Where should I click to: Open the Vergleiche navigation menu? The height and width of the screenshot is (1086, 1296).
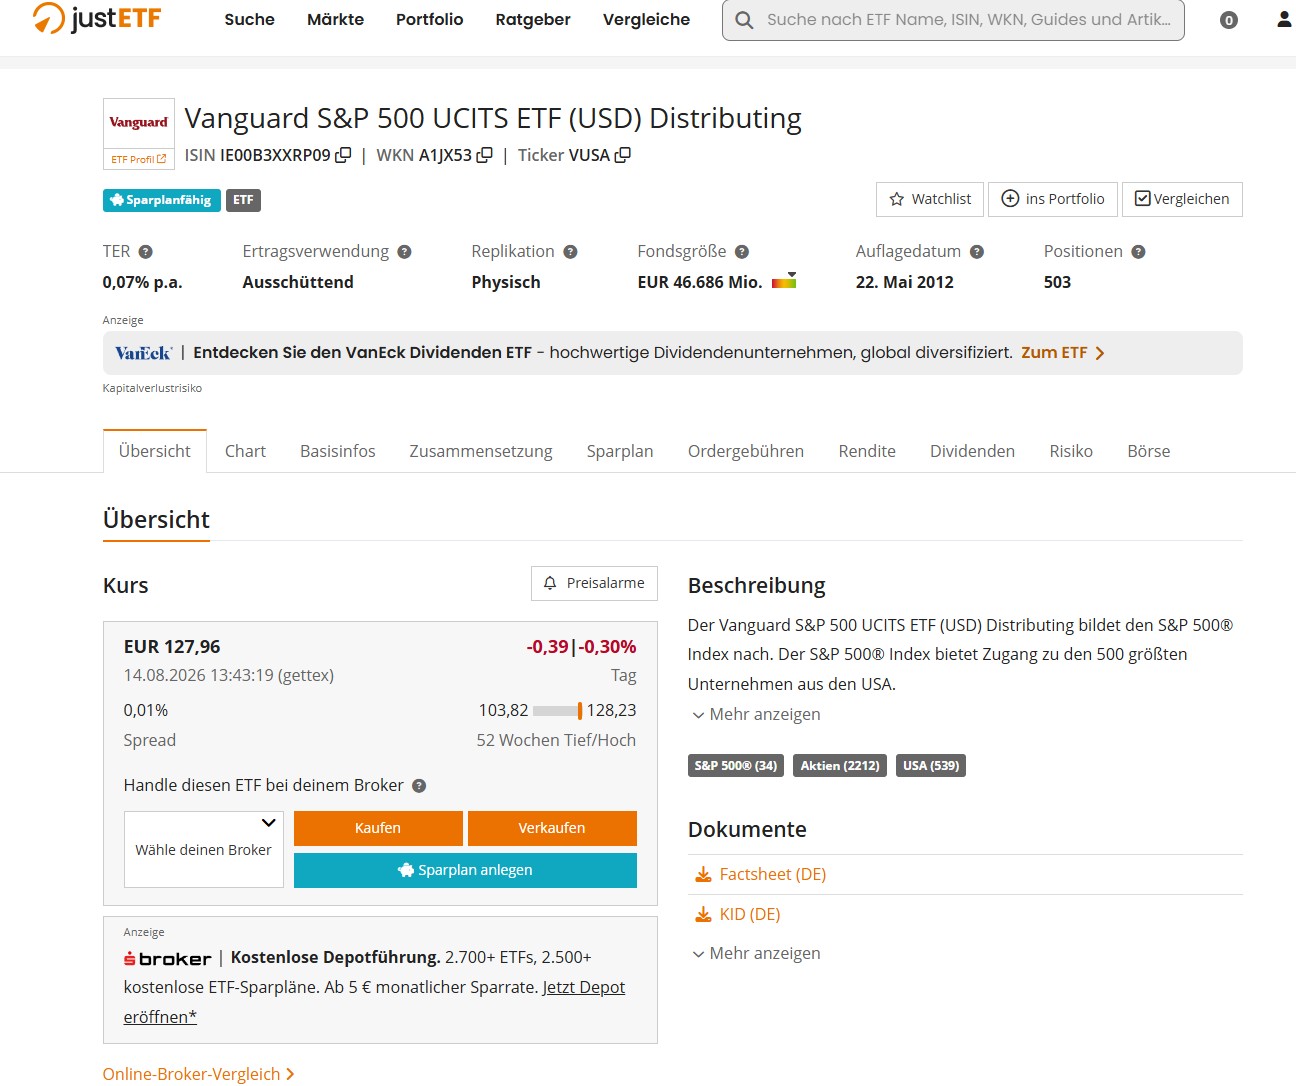pos(646,19)
